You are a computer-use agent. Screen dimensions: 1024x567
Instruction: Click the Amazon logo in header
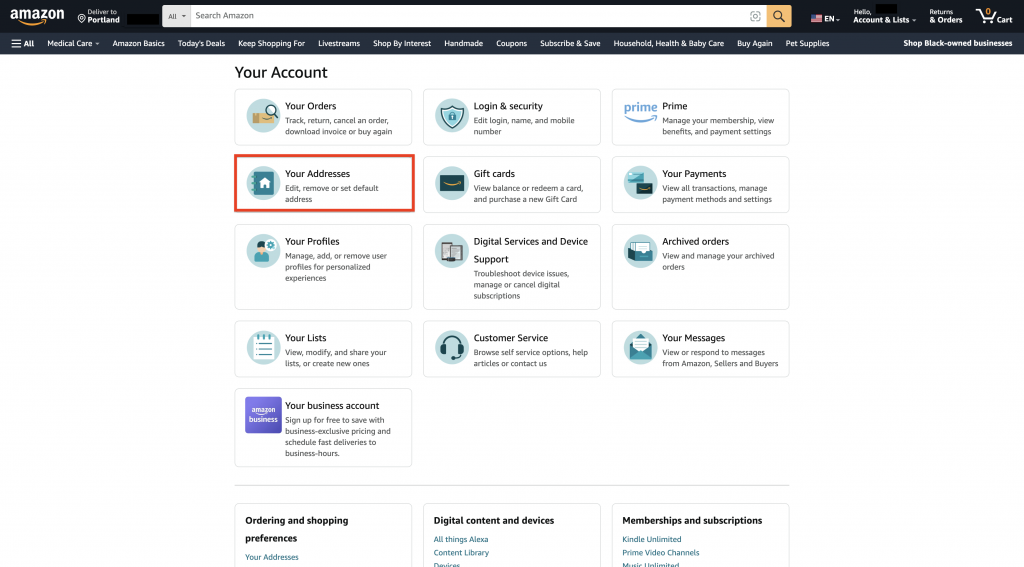[37, 17]
